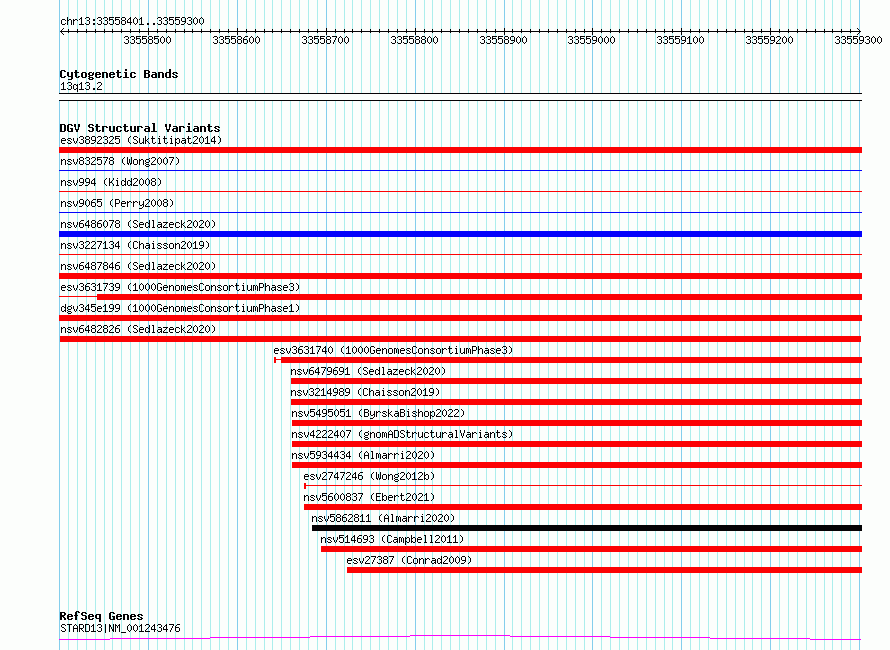890x650 pixels.
Task: Click the magenta STARD13 gene line
Action: click(460, 638)
